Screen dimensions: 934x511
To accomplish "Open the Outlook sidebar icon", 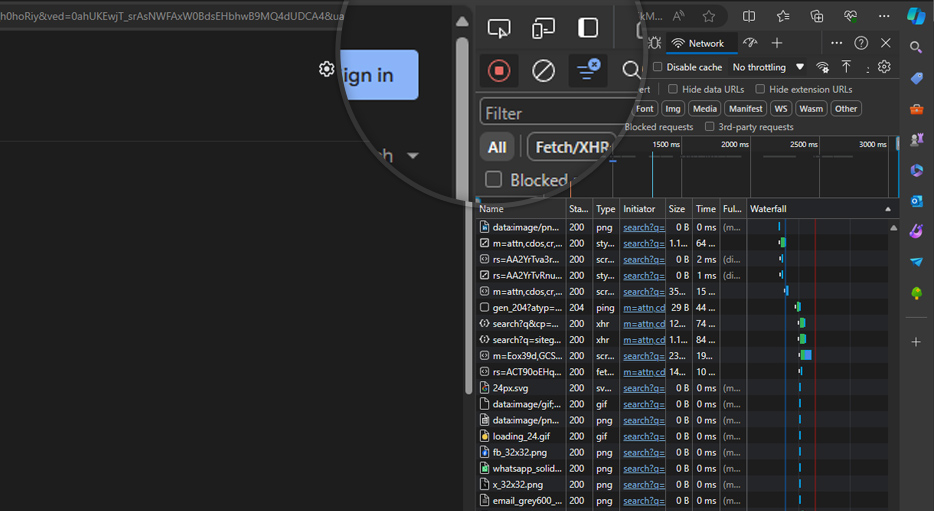I will 916,201.
